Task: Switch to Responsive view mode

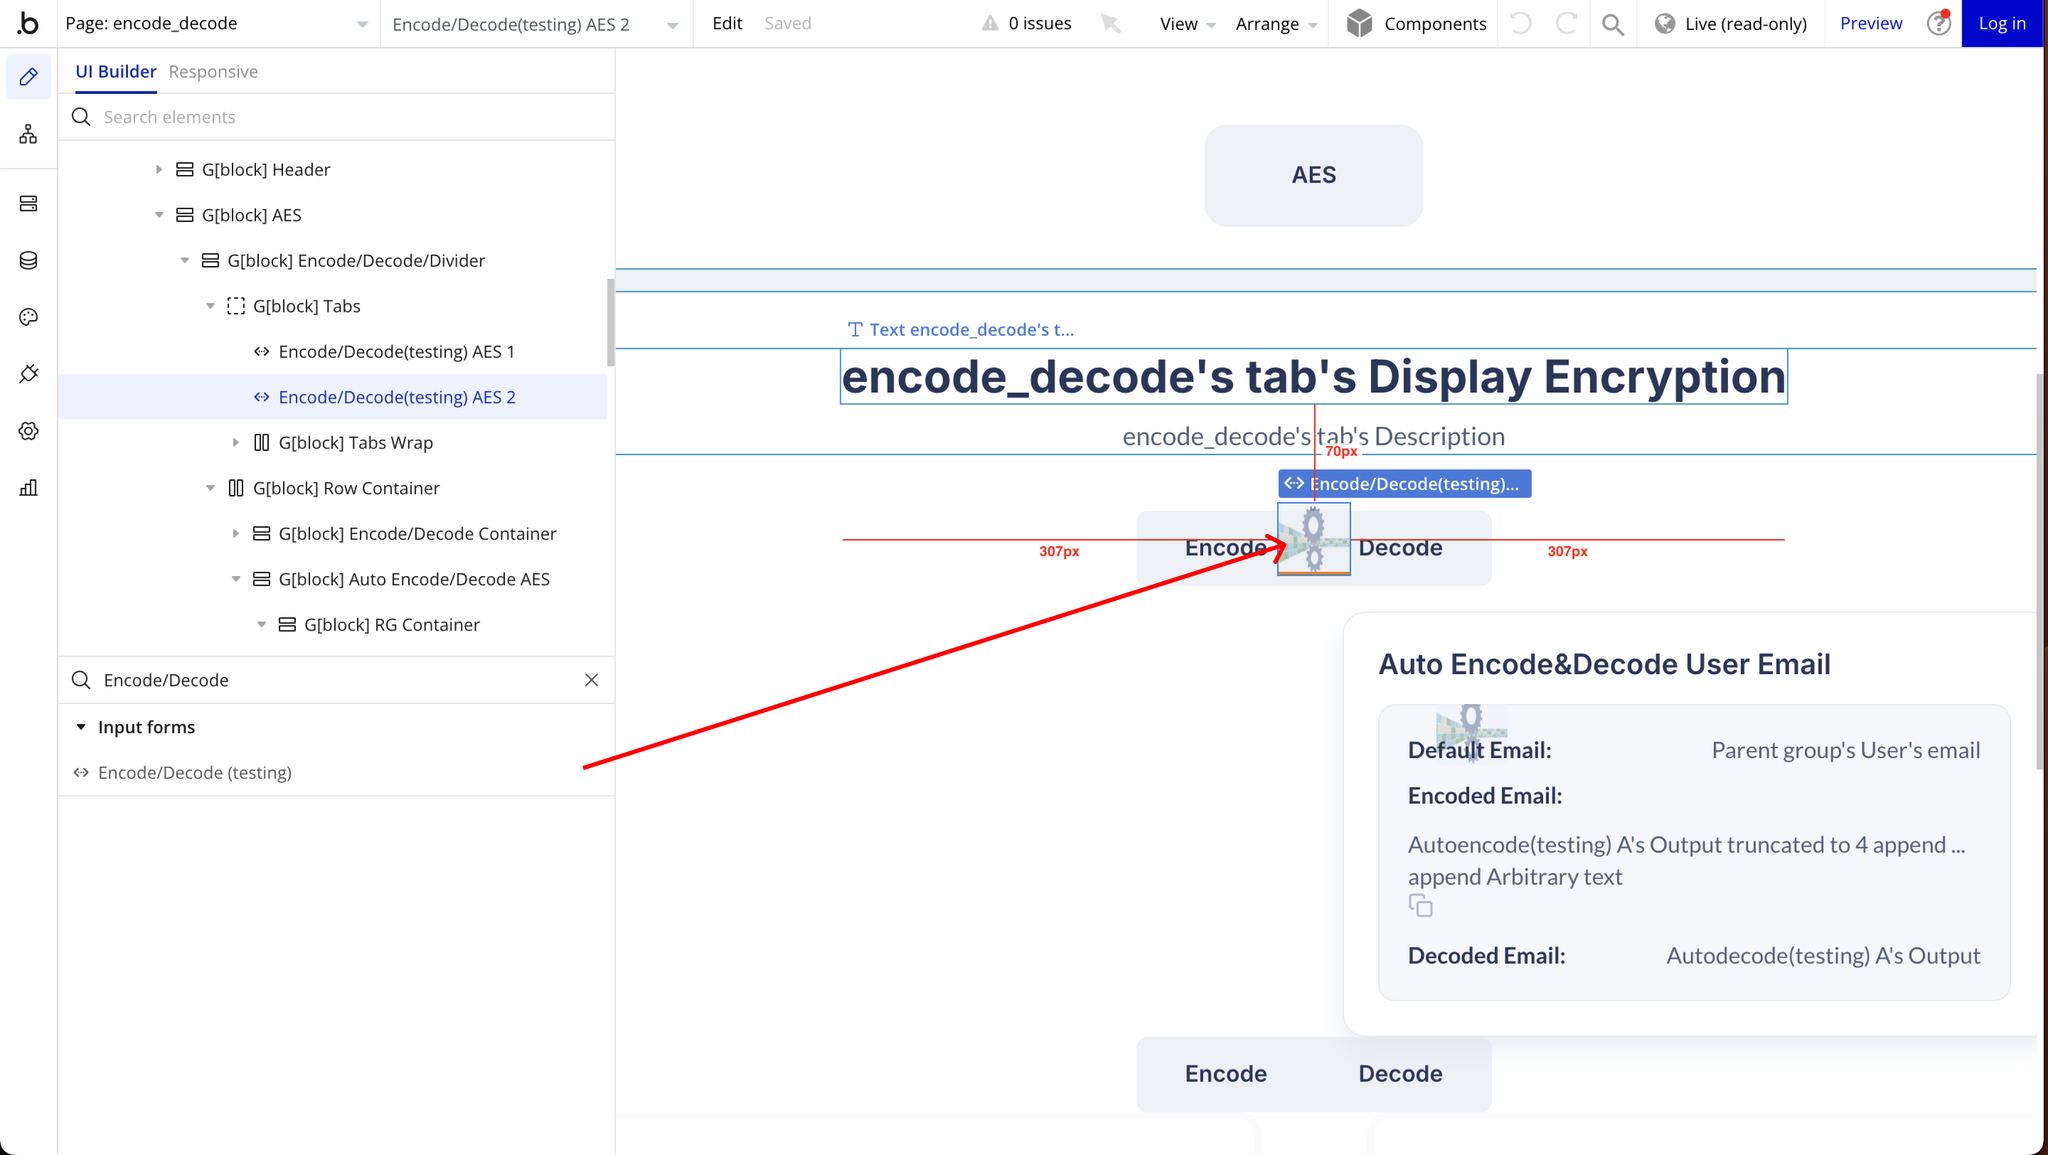Action: [x=212, y=70]
